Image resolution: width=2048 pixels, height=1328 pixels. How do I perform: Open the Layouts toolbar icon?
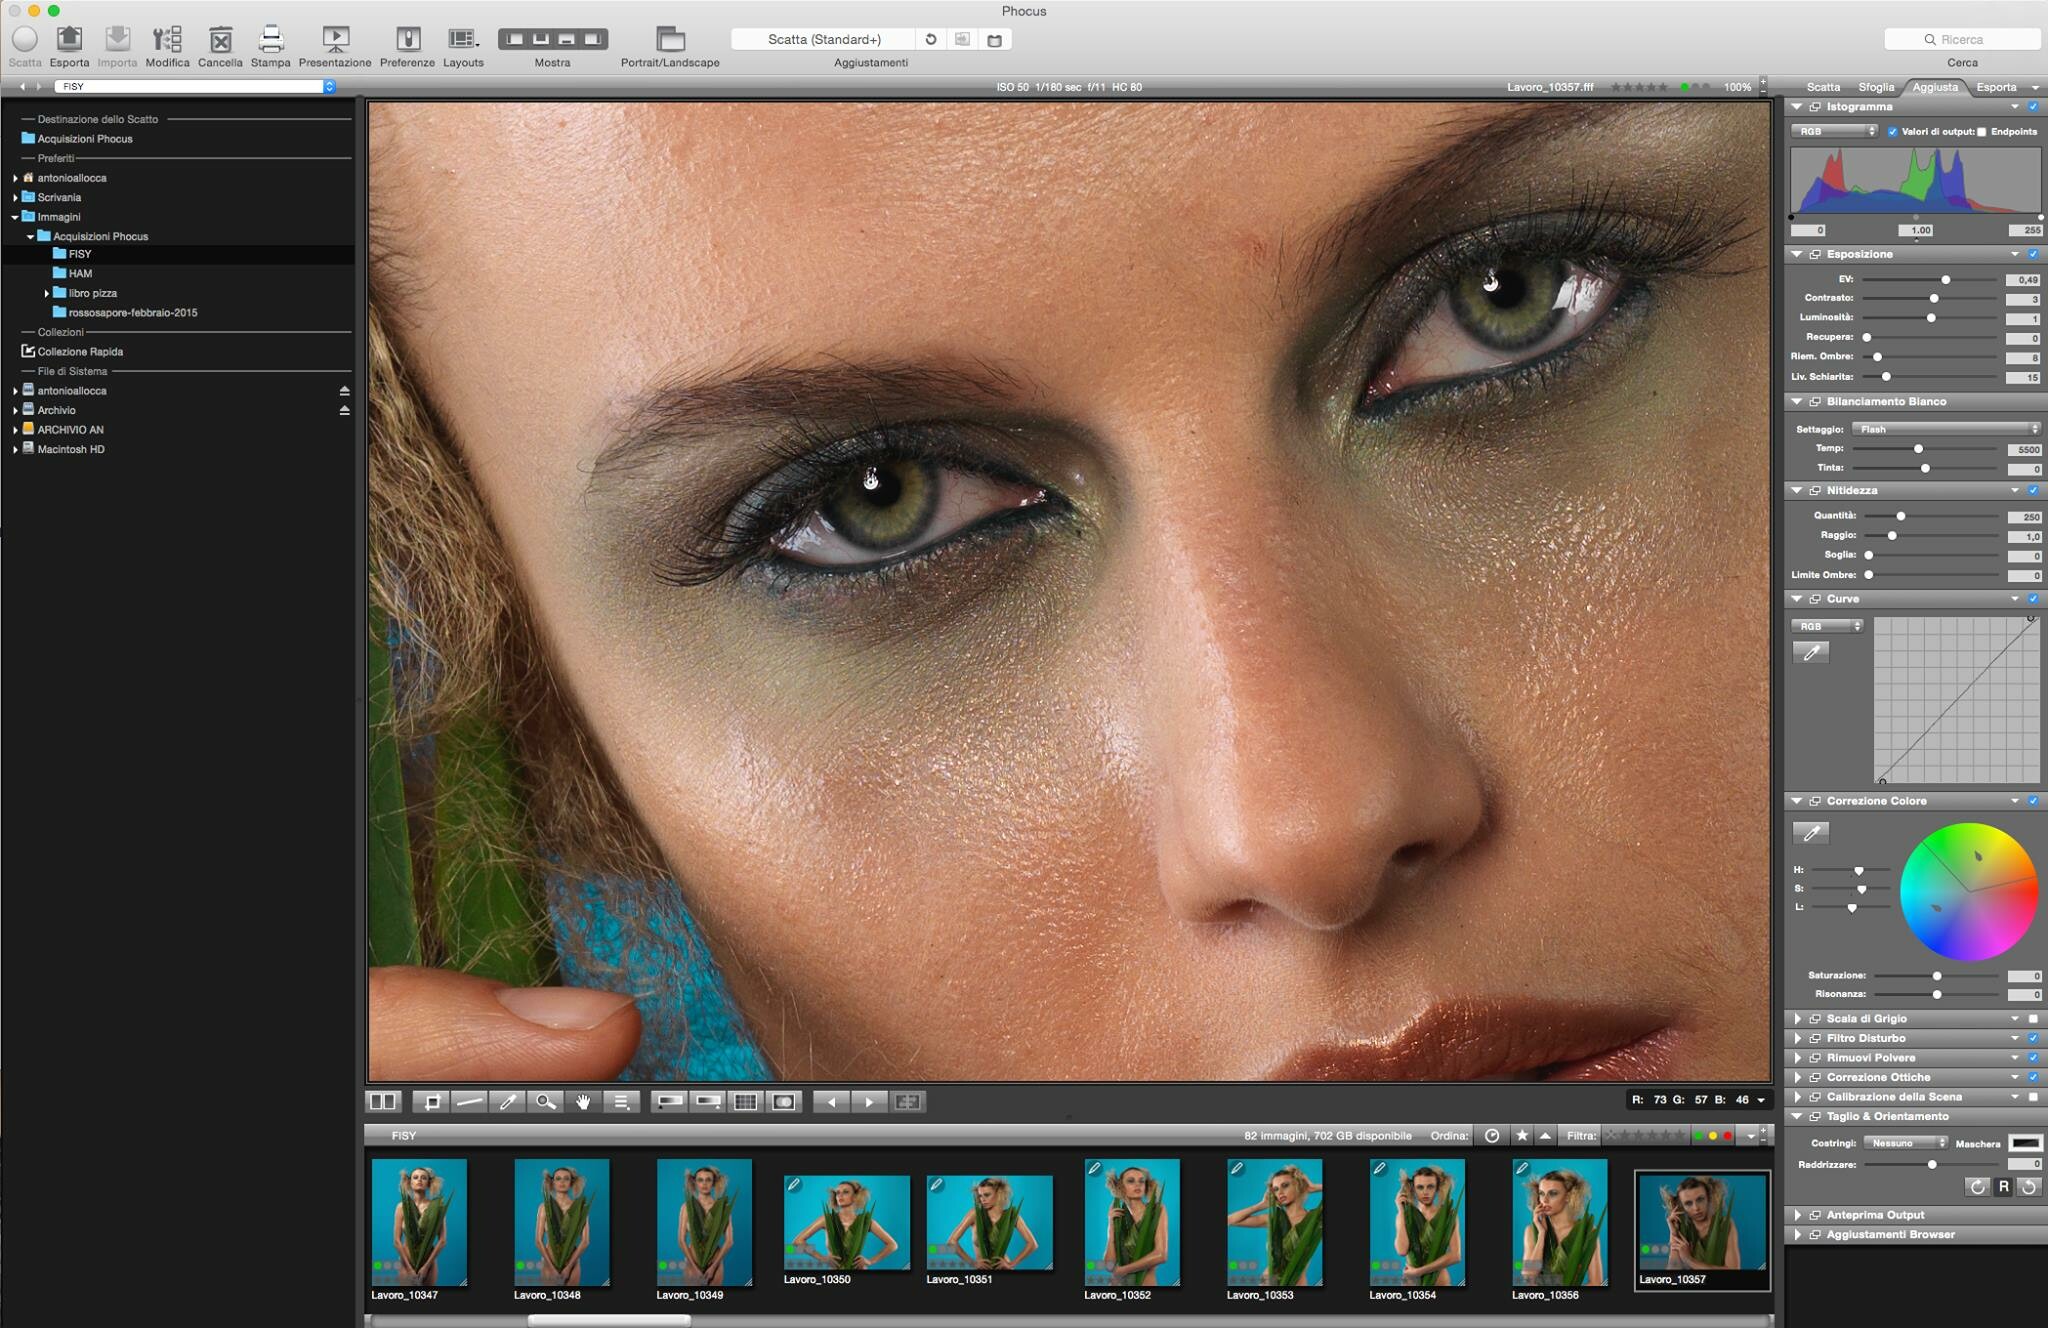tap(462, 40)
